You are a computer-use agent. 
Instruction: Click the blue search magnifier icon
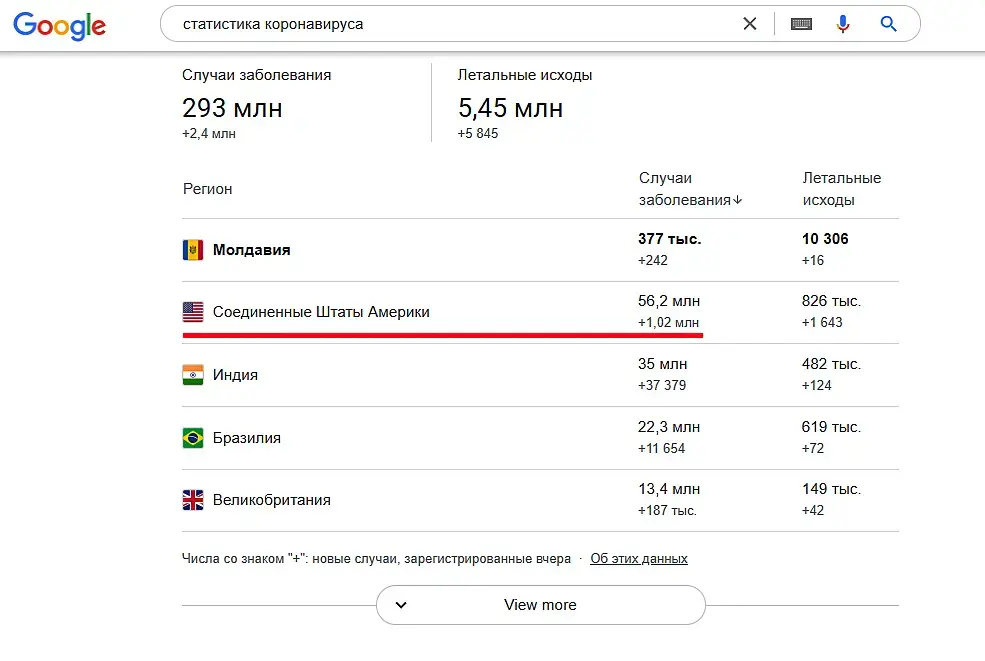pyautogui.click(x=888, y=24)
